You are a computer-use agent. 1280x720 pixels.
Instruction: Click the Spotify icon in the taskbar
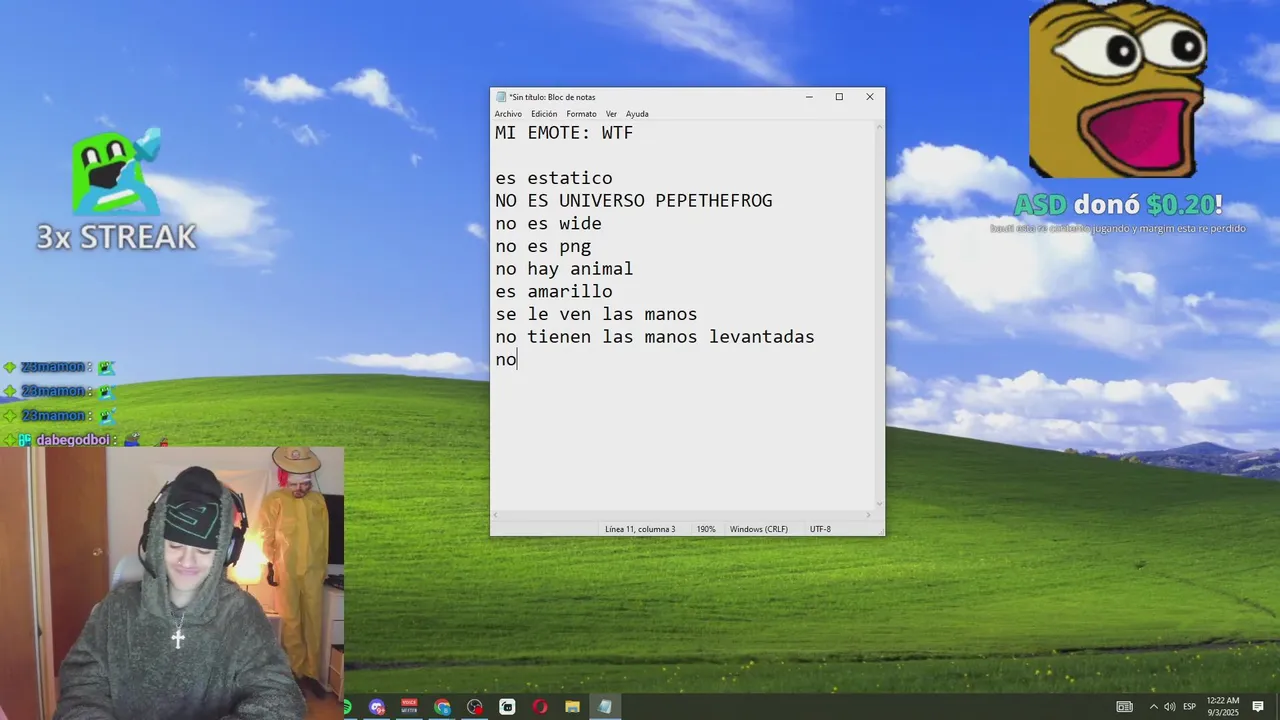point(347,707)
